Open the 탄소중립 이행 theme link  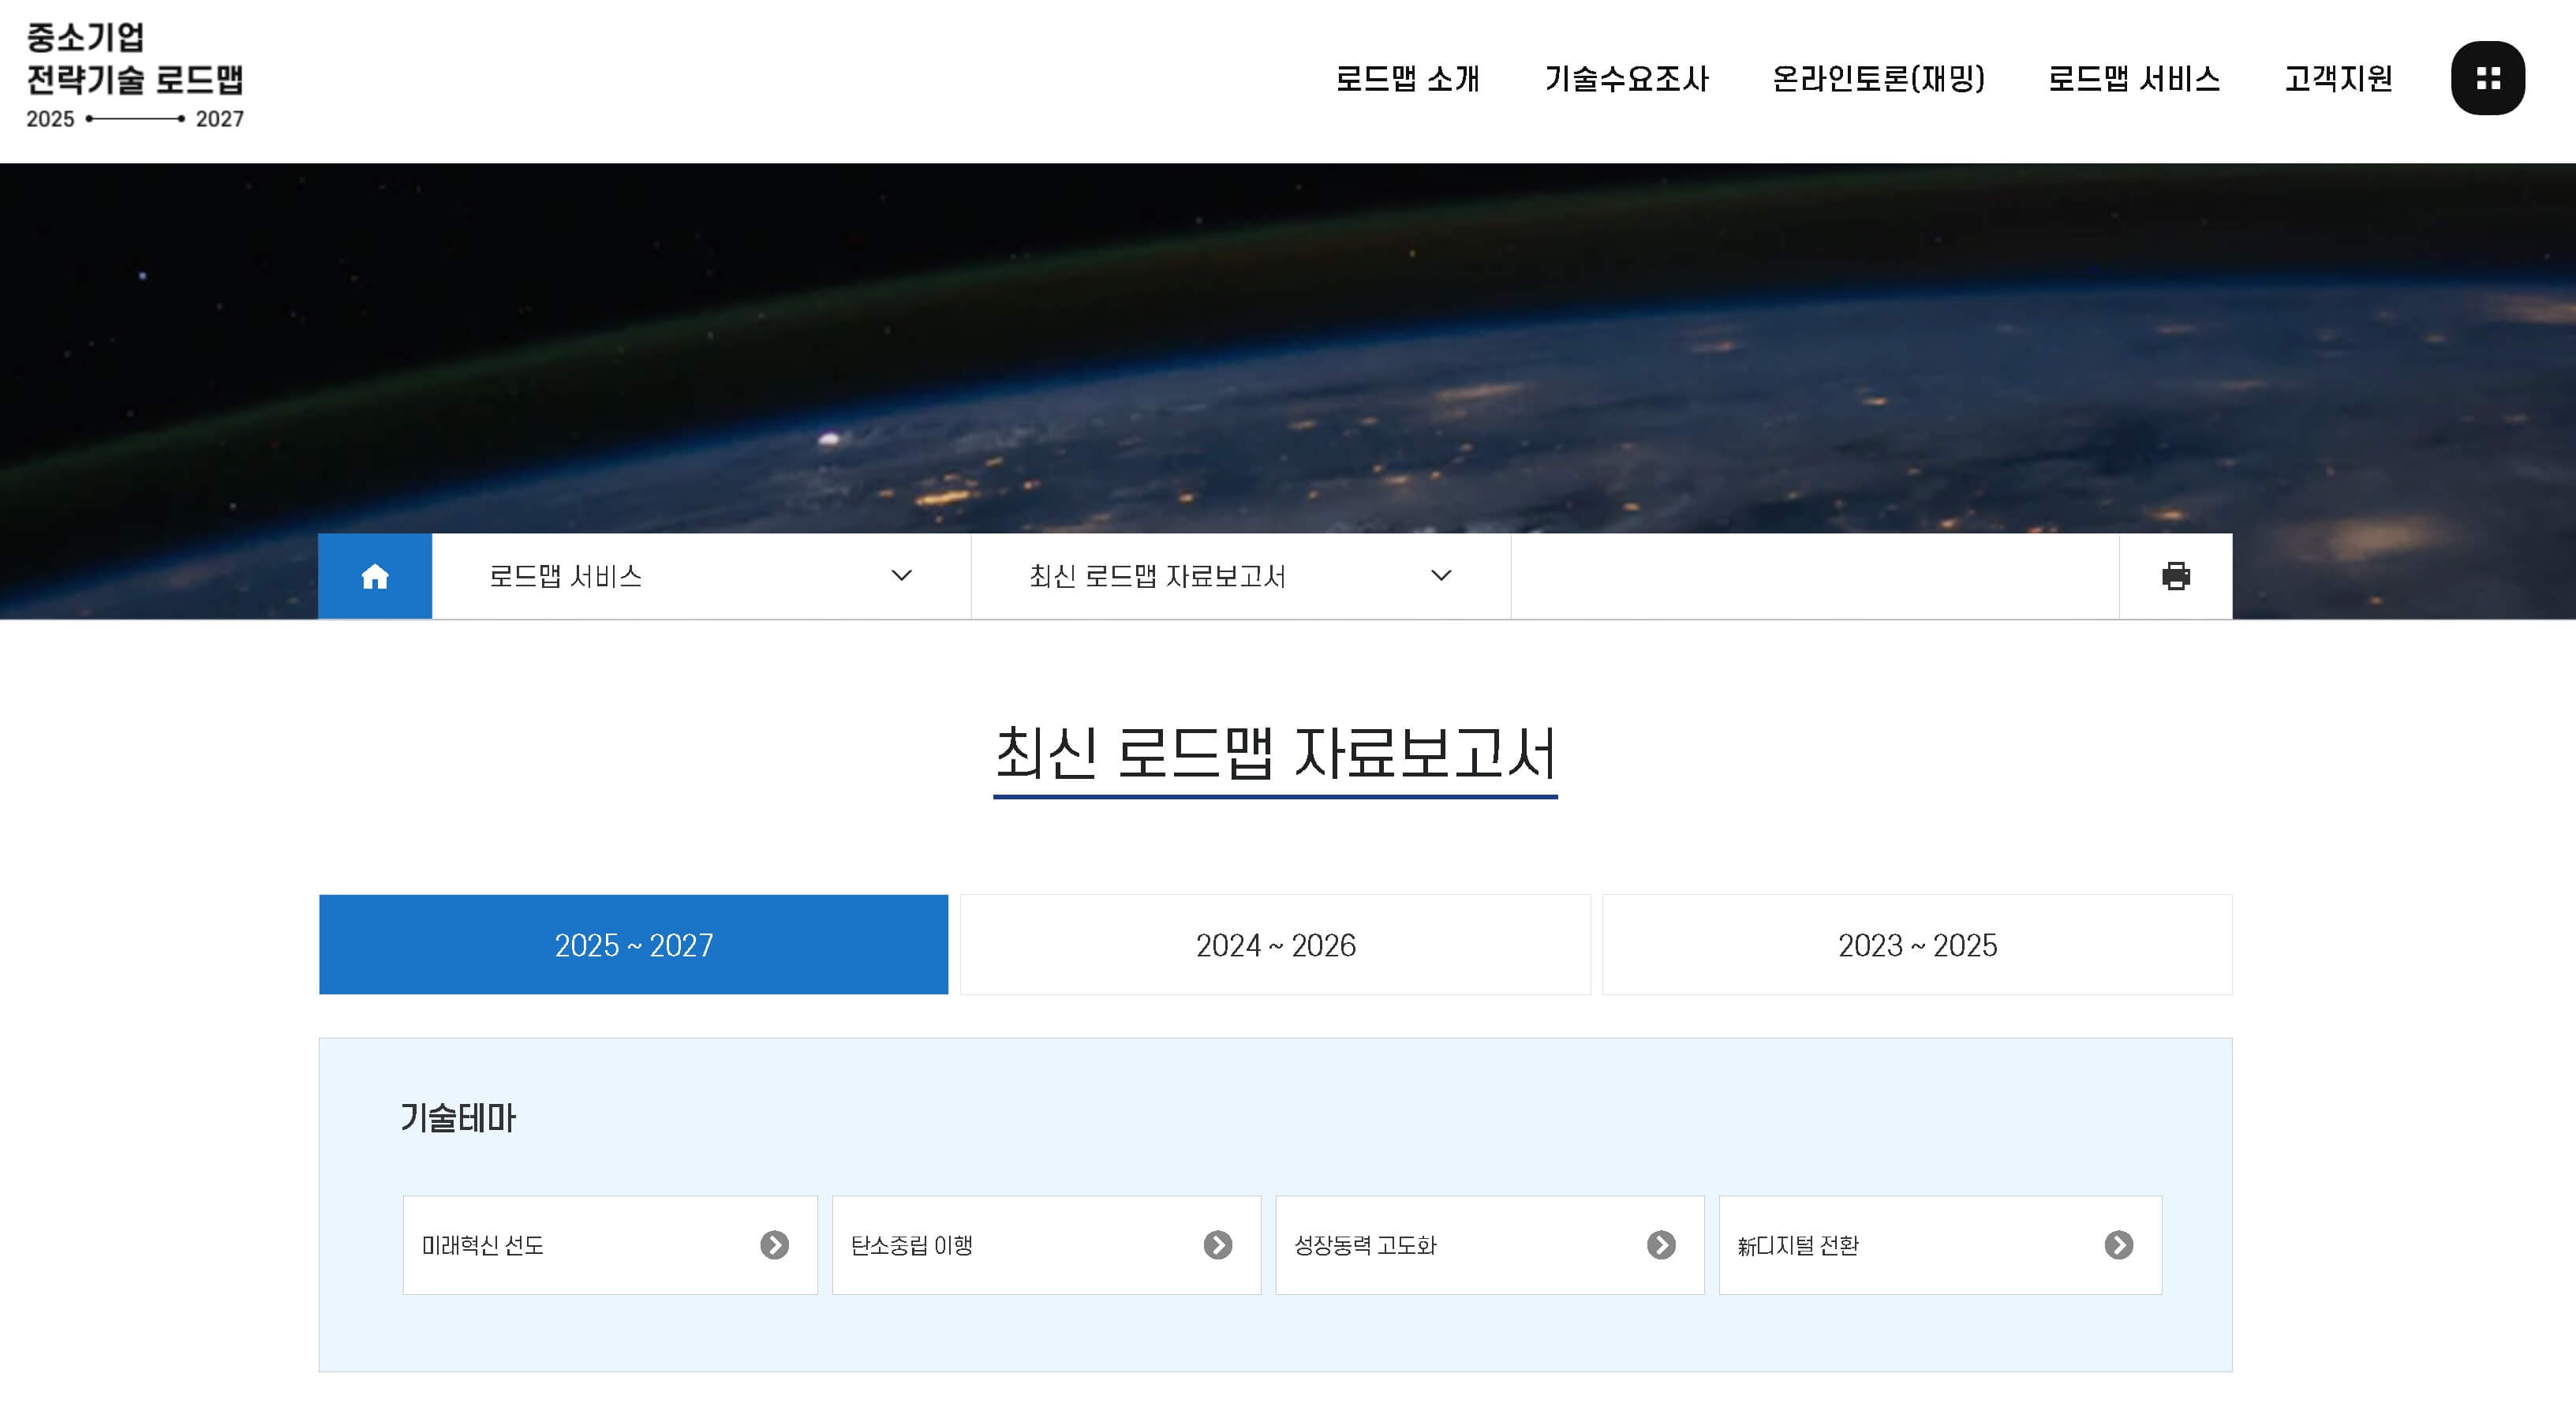(x=912, y=1245)
